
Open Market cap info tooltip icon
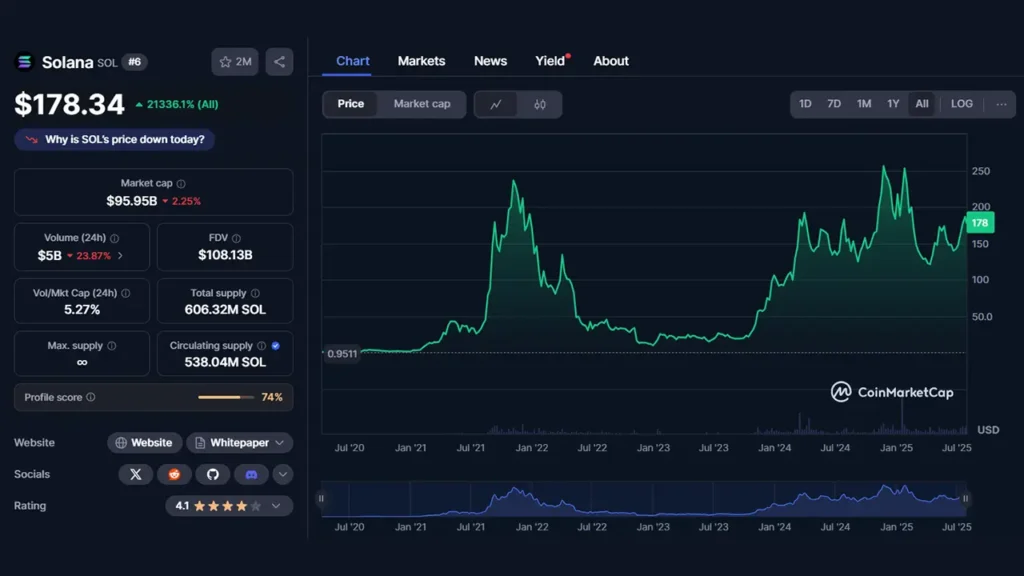[x=181, y=184]
